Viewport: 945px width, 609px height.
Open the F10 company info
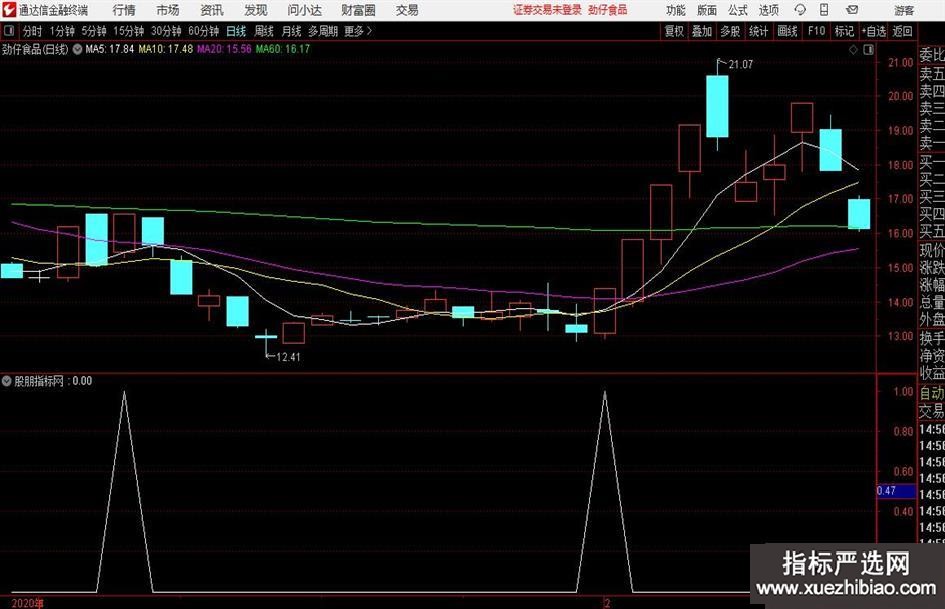[816, 31]
